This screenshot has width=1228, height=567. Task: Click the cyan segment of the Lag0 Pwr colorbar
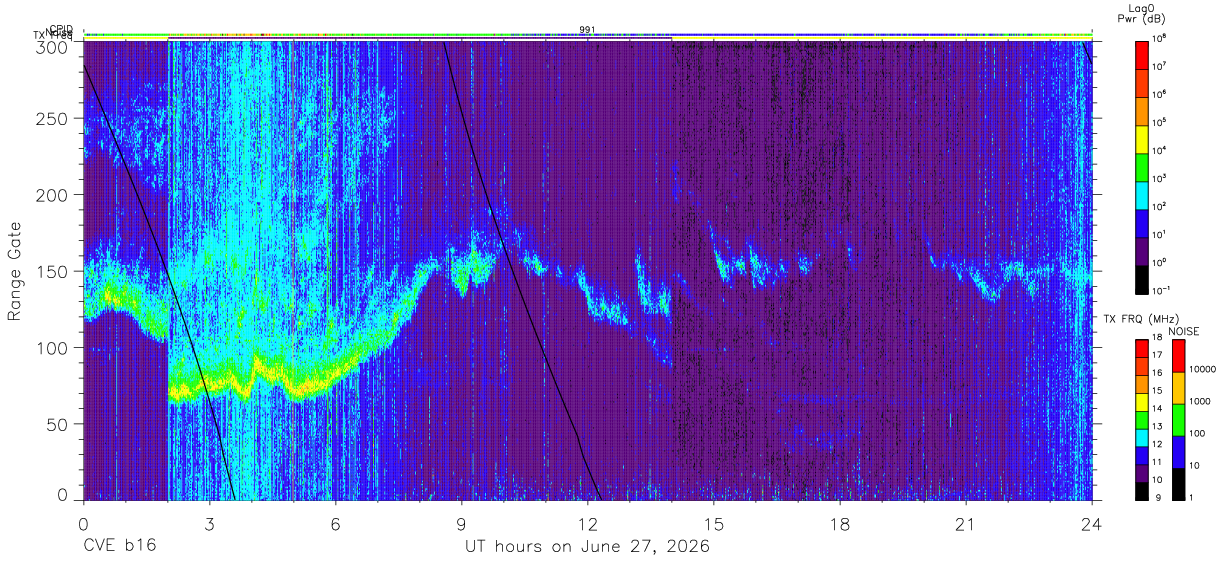[1141, 193]
